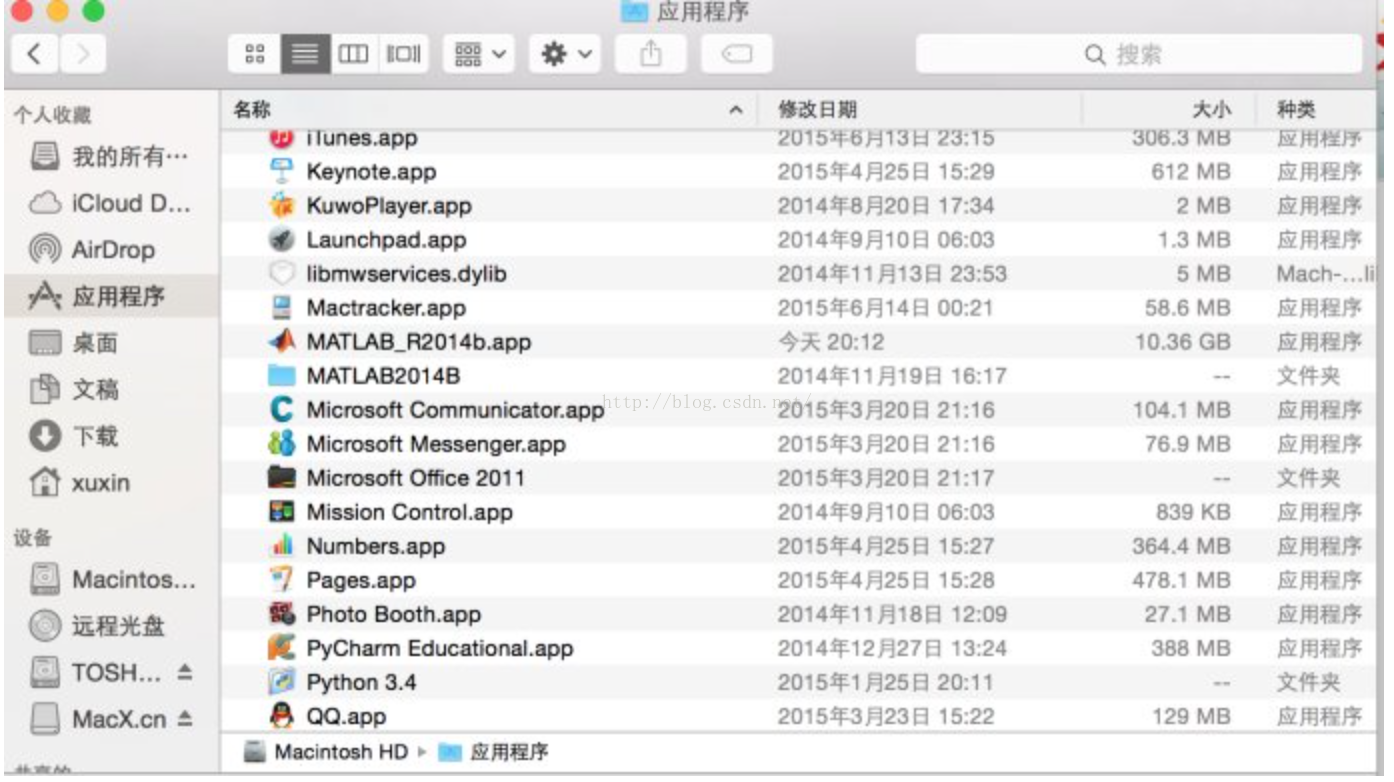This screenshot has height=782, width=1394.
Task: Select the Python 3.4 folder icon
Action: tap(282, 682)
